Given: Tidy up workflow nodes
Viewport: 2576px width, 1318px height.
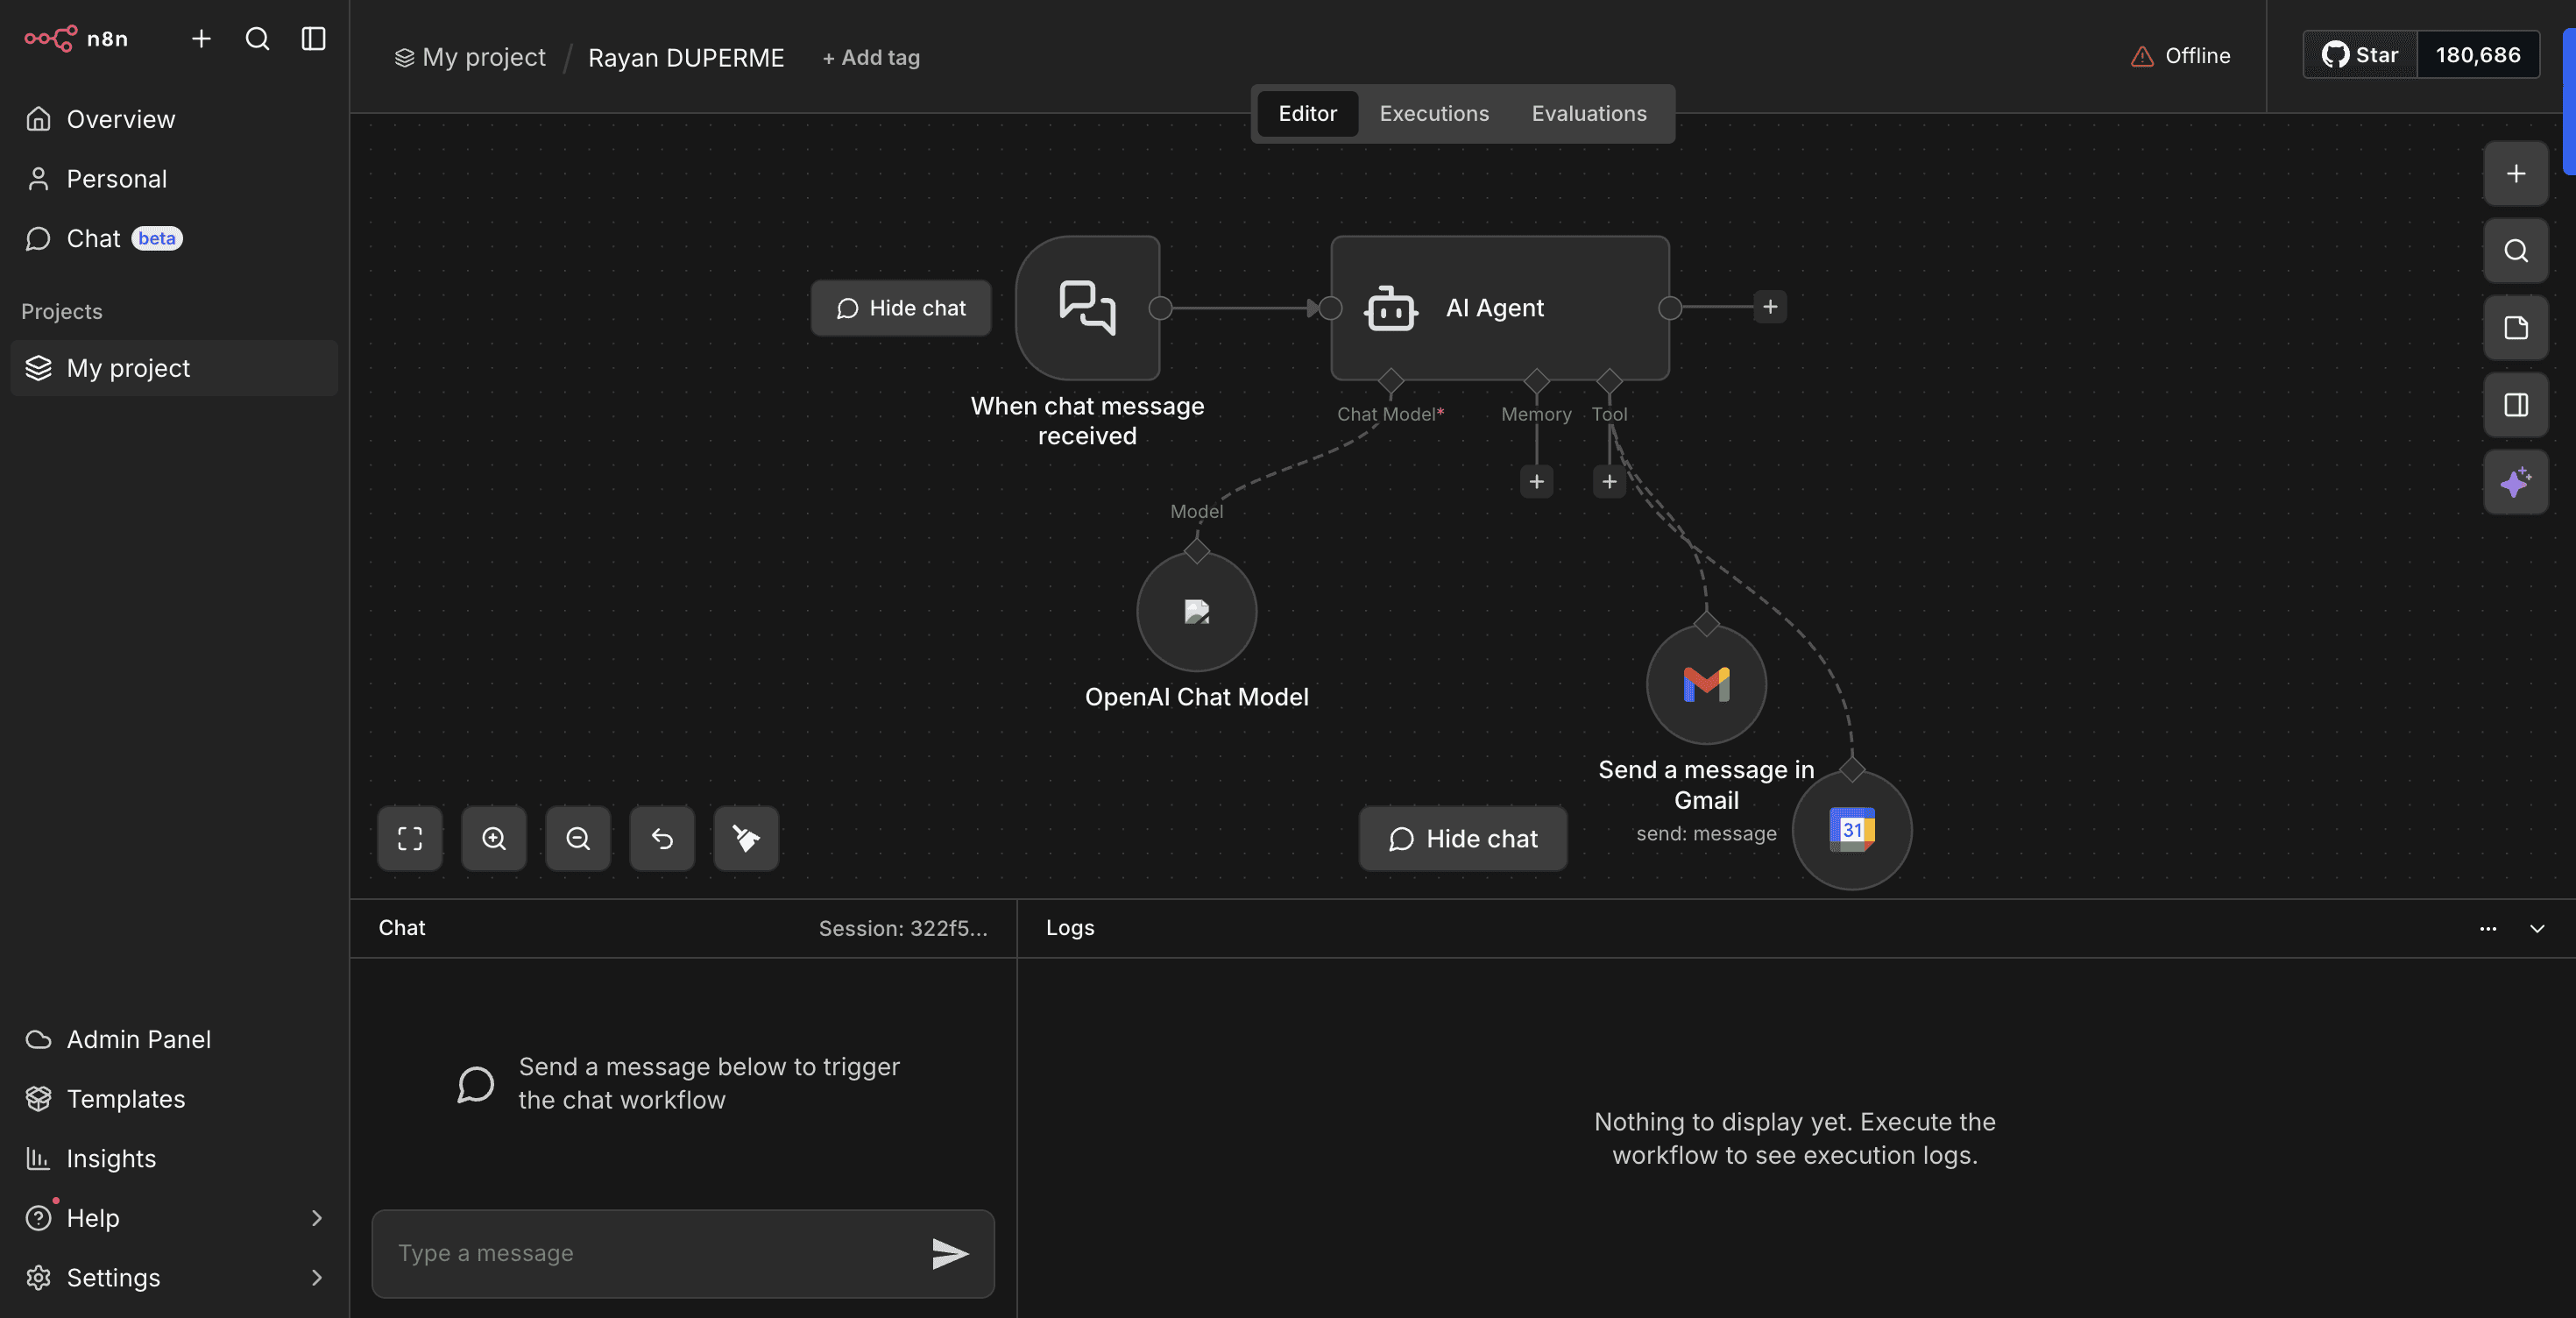Looking at the screenshot, I should point(746,838).
